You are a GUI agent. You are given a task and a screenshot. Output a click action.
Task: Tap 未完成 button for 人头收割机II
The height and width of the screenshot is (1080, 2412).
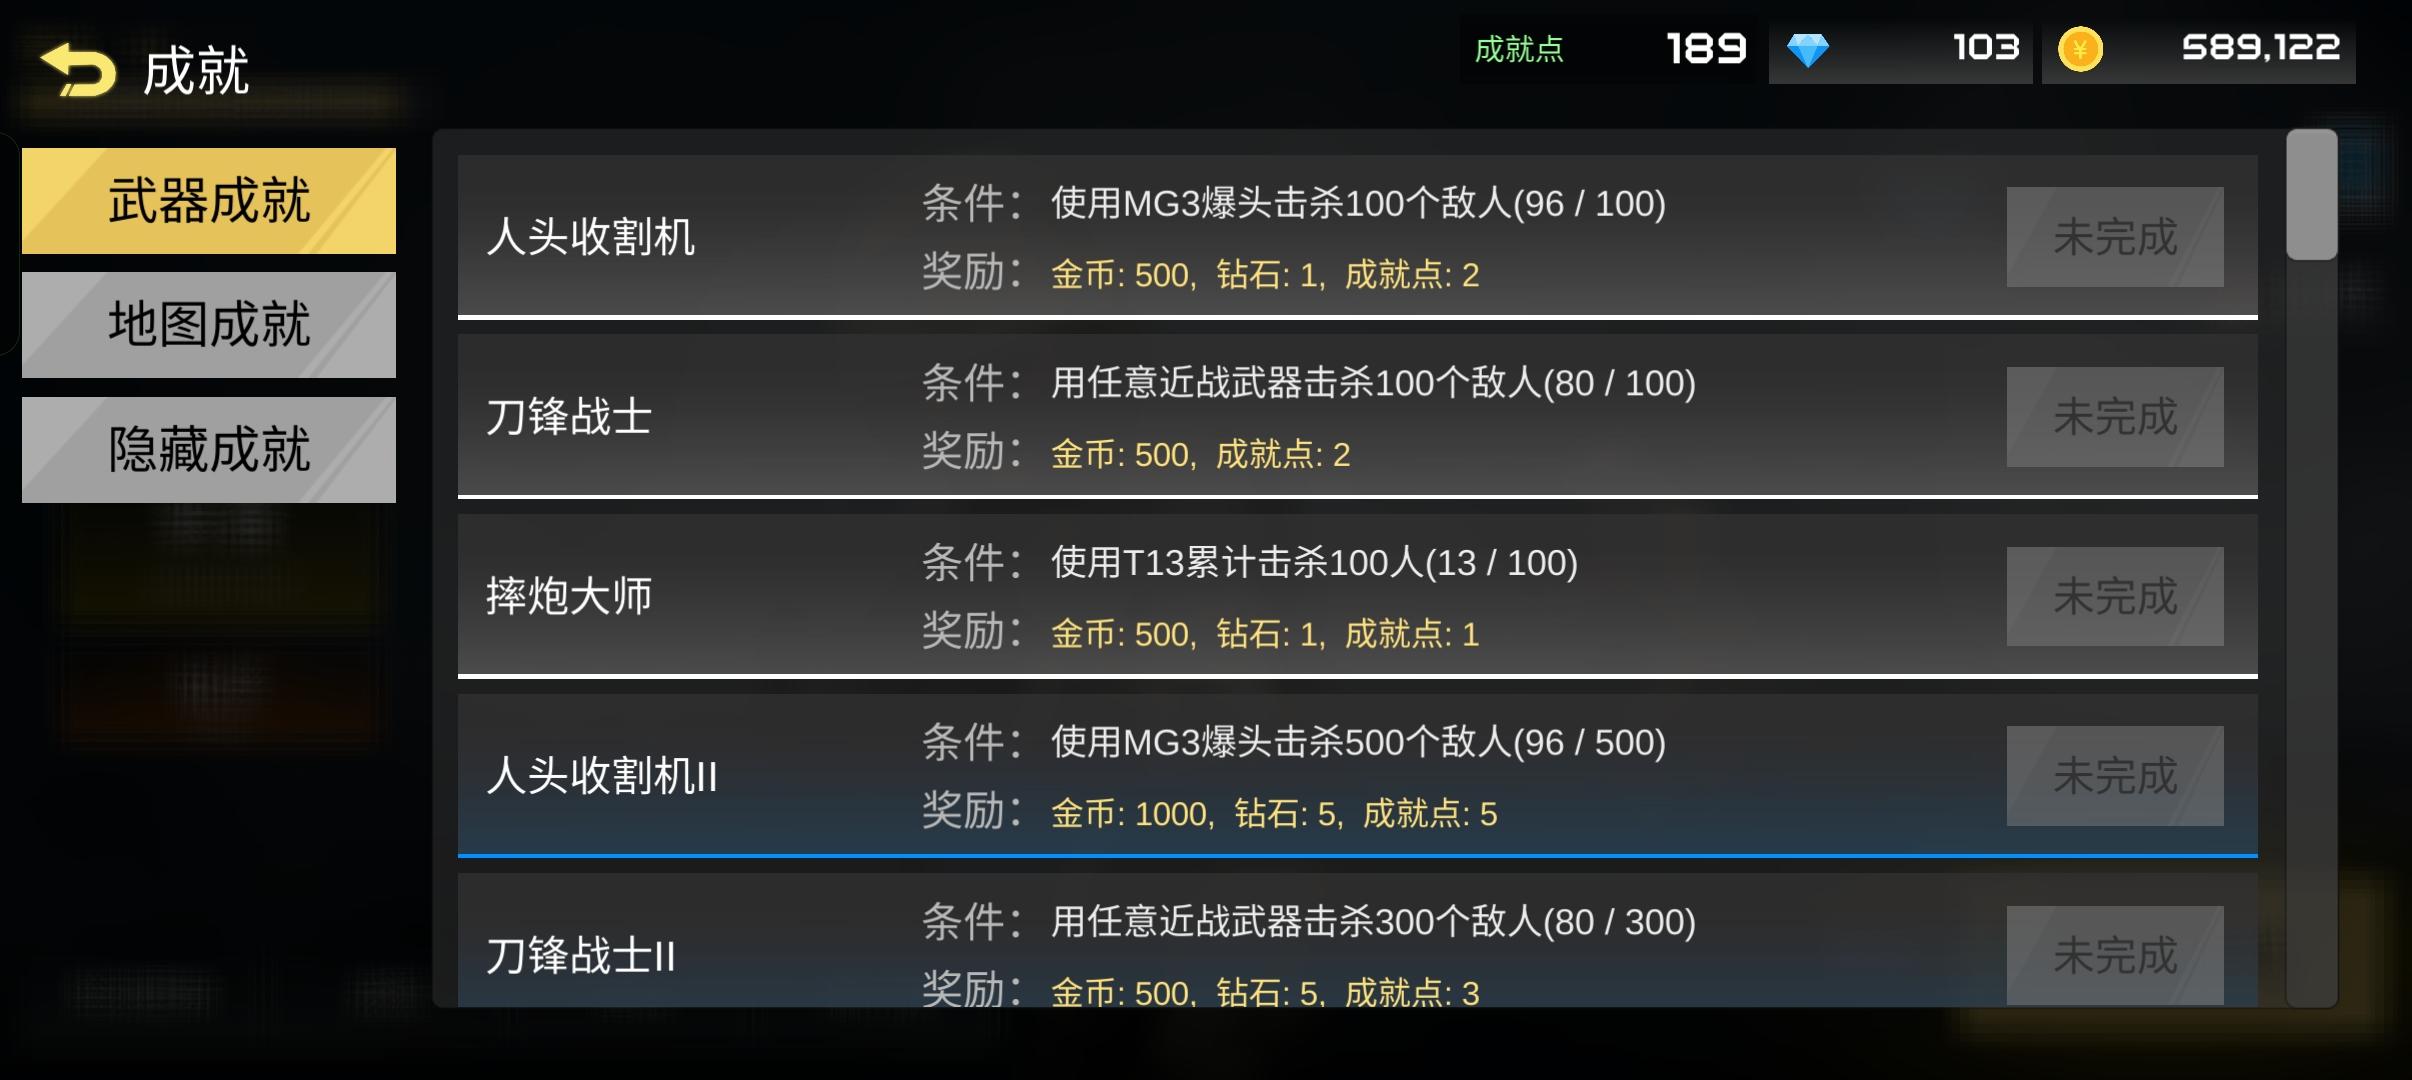click(2115, 776)
